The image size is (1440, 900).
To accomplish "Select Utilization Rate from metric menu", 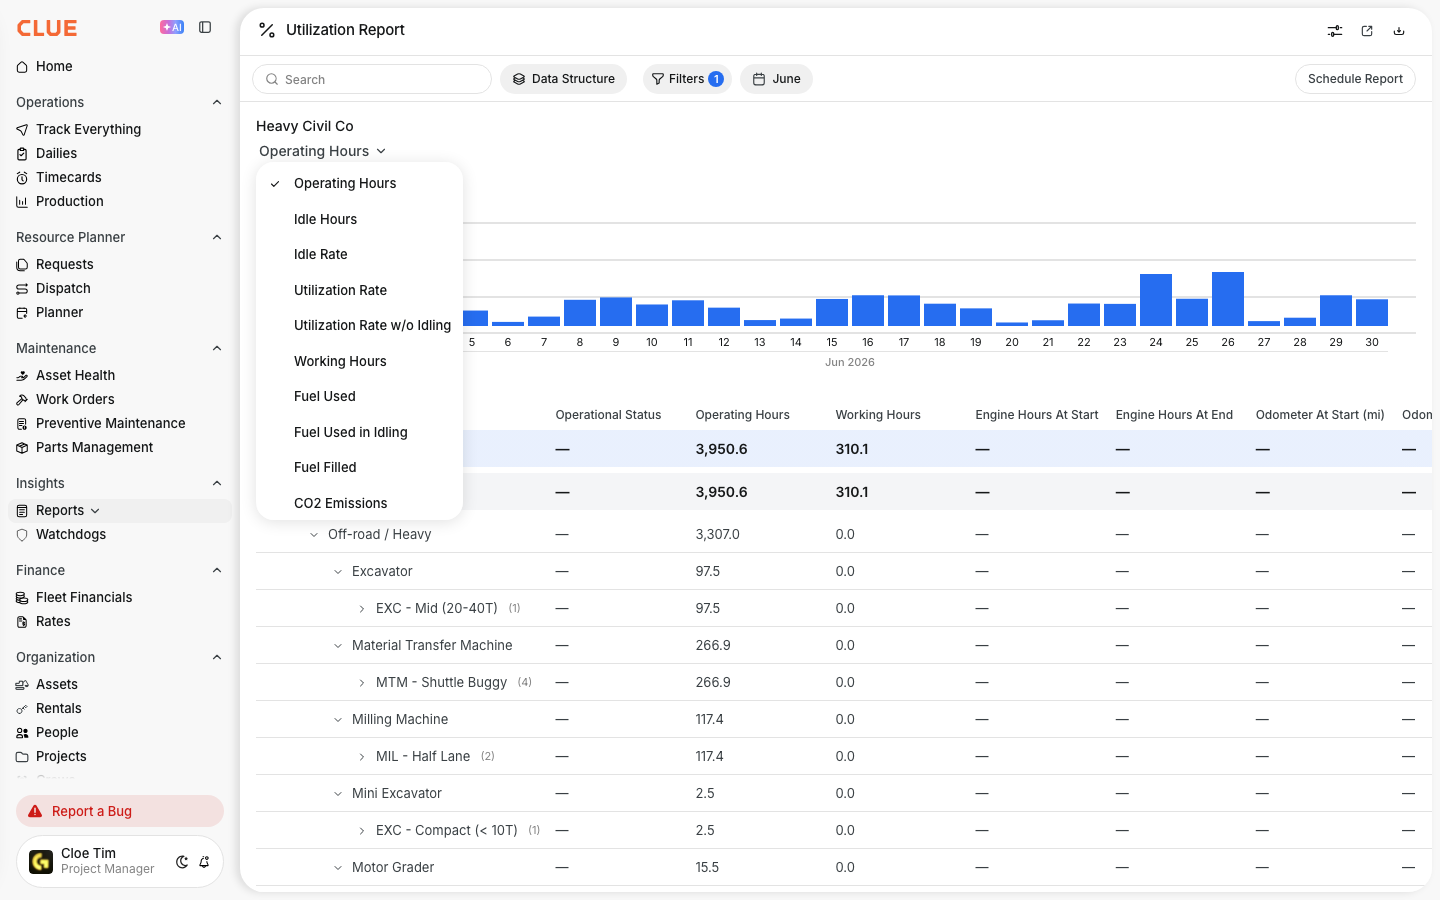I will pyautogui.click(x=340, y=290).
